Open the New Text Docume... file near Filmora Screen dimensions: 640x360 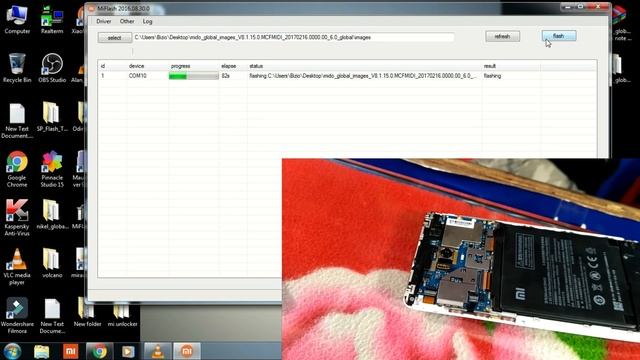point(52,316)
